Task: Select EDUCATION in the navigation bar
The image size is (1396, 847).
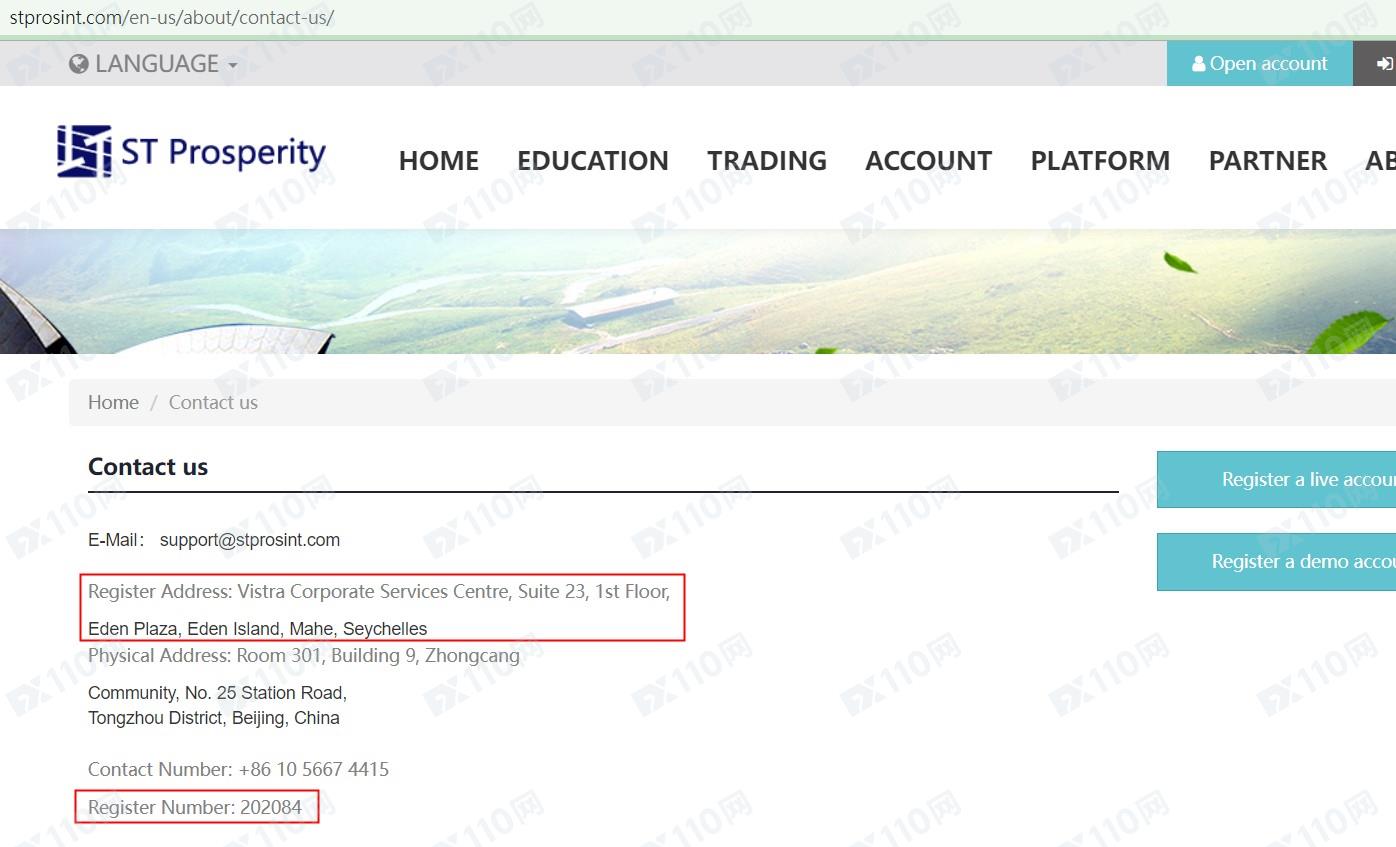Action: [x=592, y=161]
